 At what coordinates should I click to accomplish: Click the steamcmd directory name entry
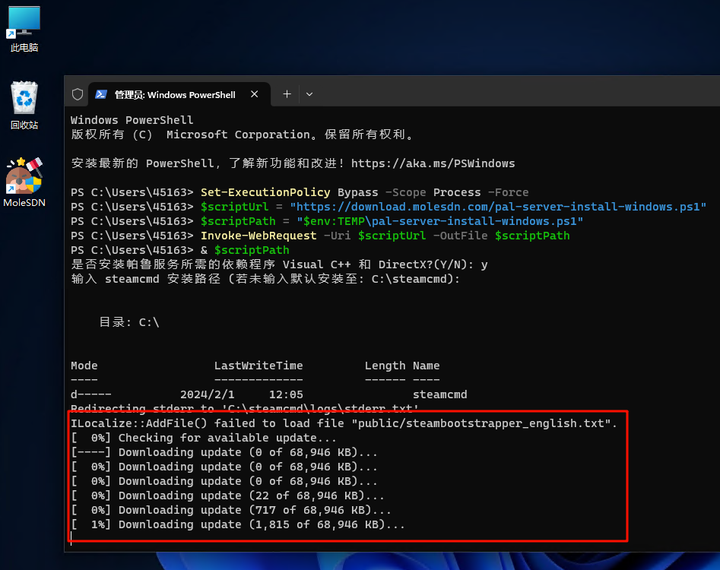[440, 395]
